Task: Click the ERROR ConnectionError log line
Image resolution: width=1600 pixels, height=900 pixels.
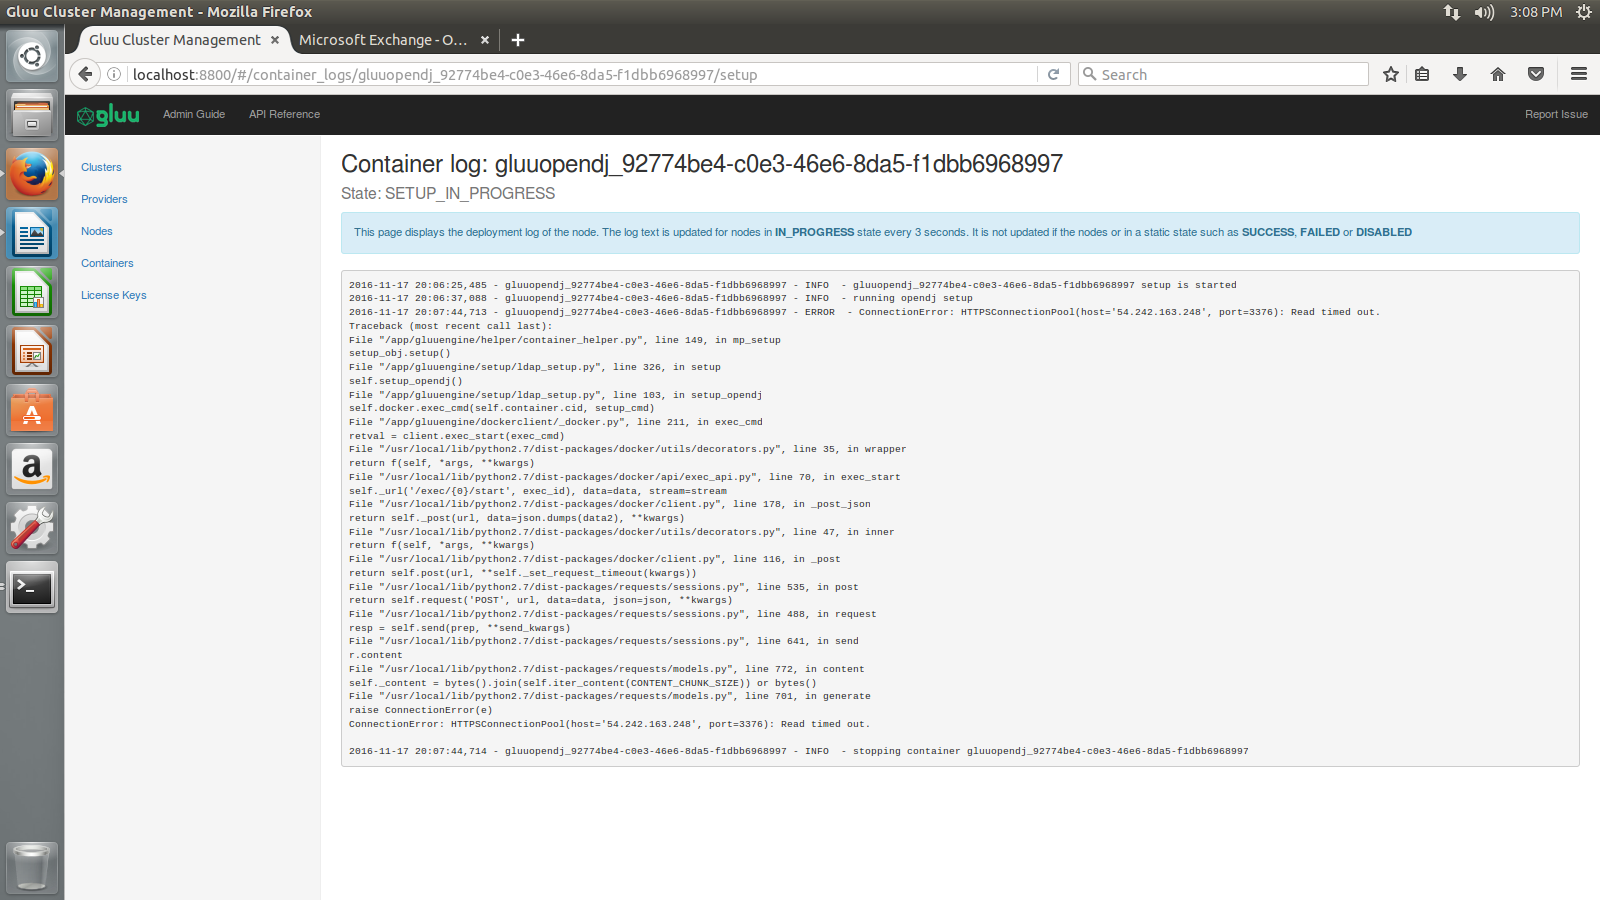Action: click(x=864, y=312)
